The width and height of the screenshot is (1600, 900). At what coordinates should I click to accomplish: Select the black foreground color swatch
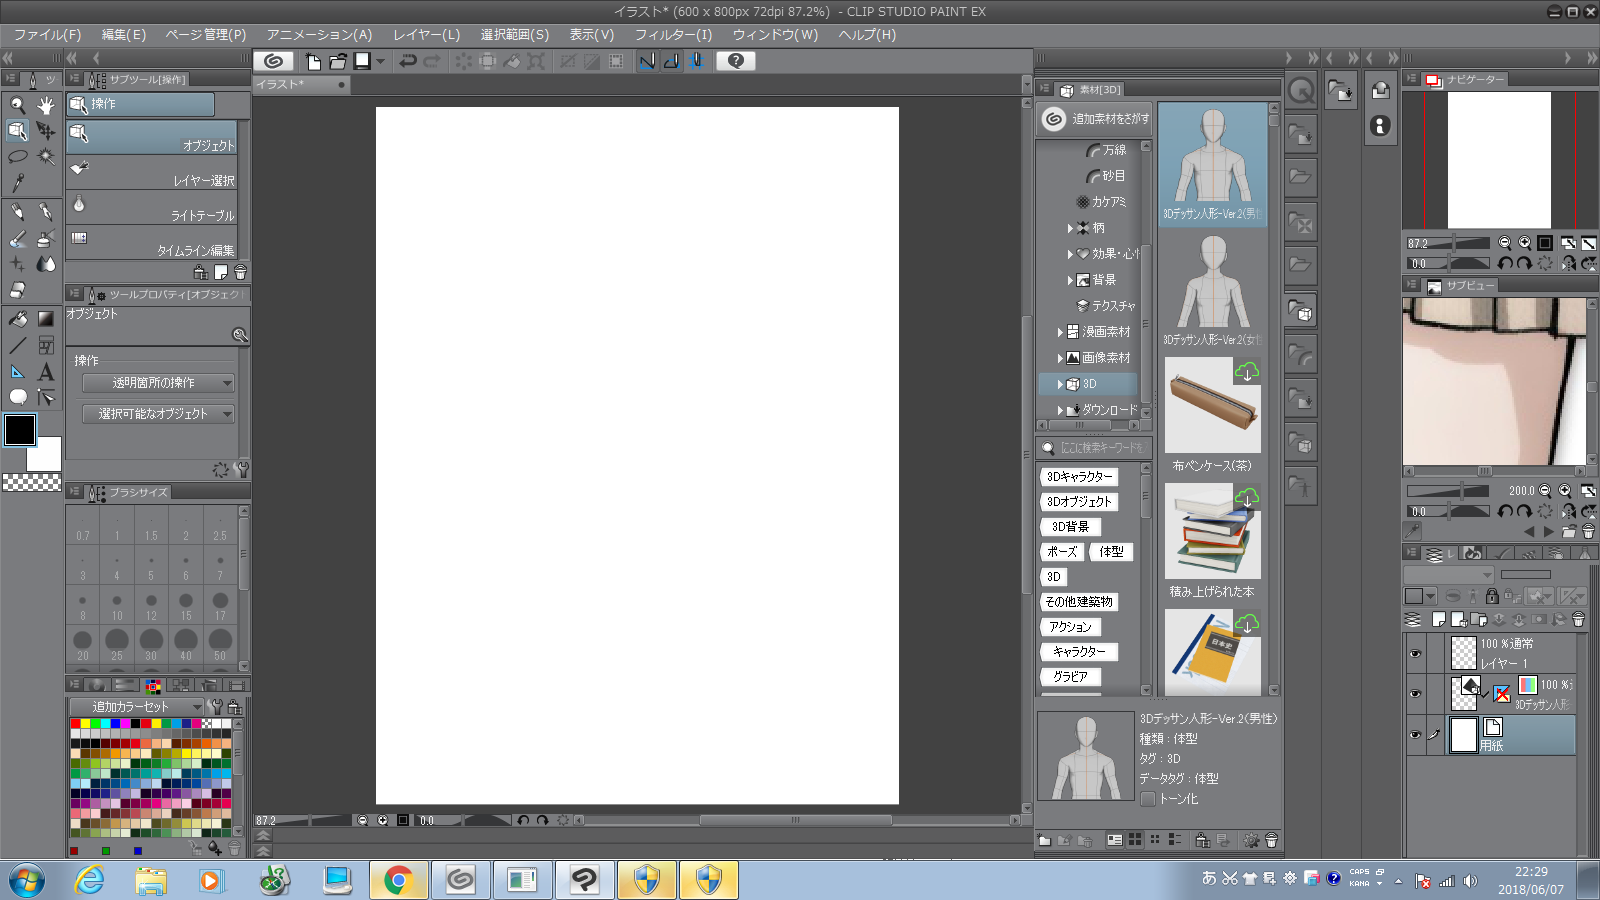(x=20, y=430)
